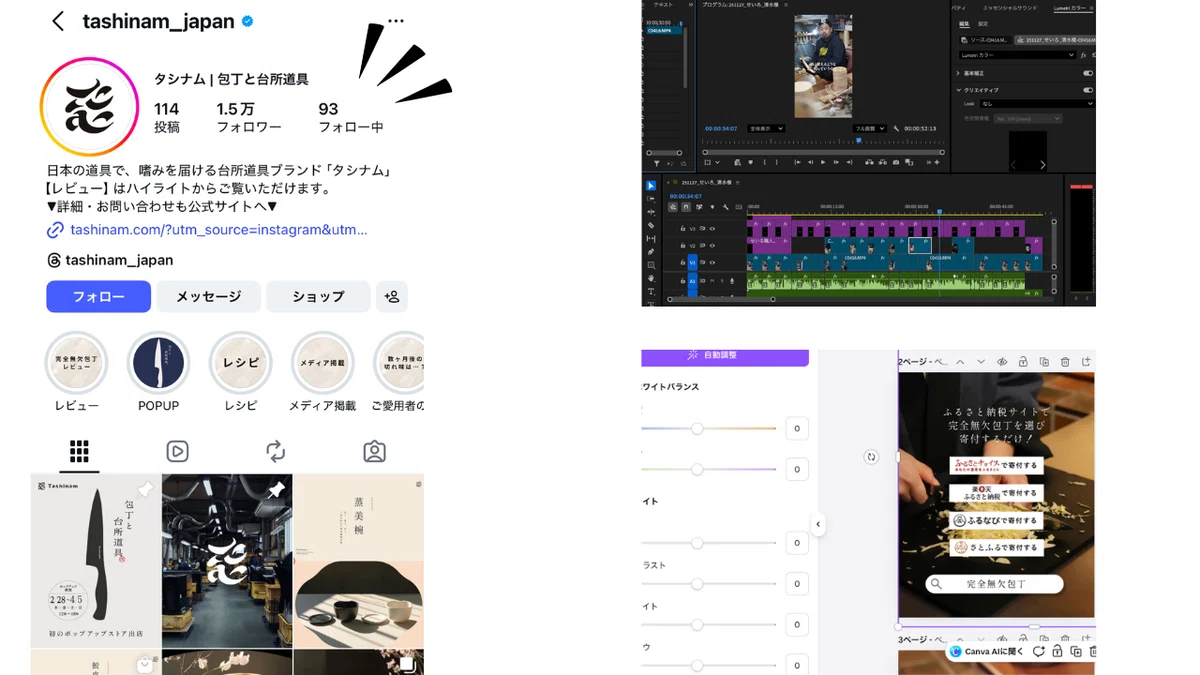Hide track V2 using its eye icon
1200x675 pixels.
712,246
